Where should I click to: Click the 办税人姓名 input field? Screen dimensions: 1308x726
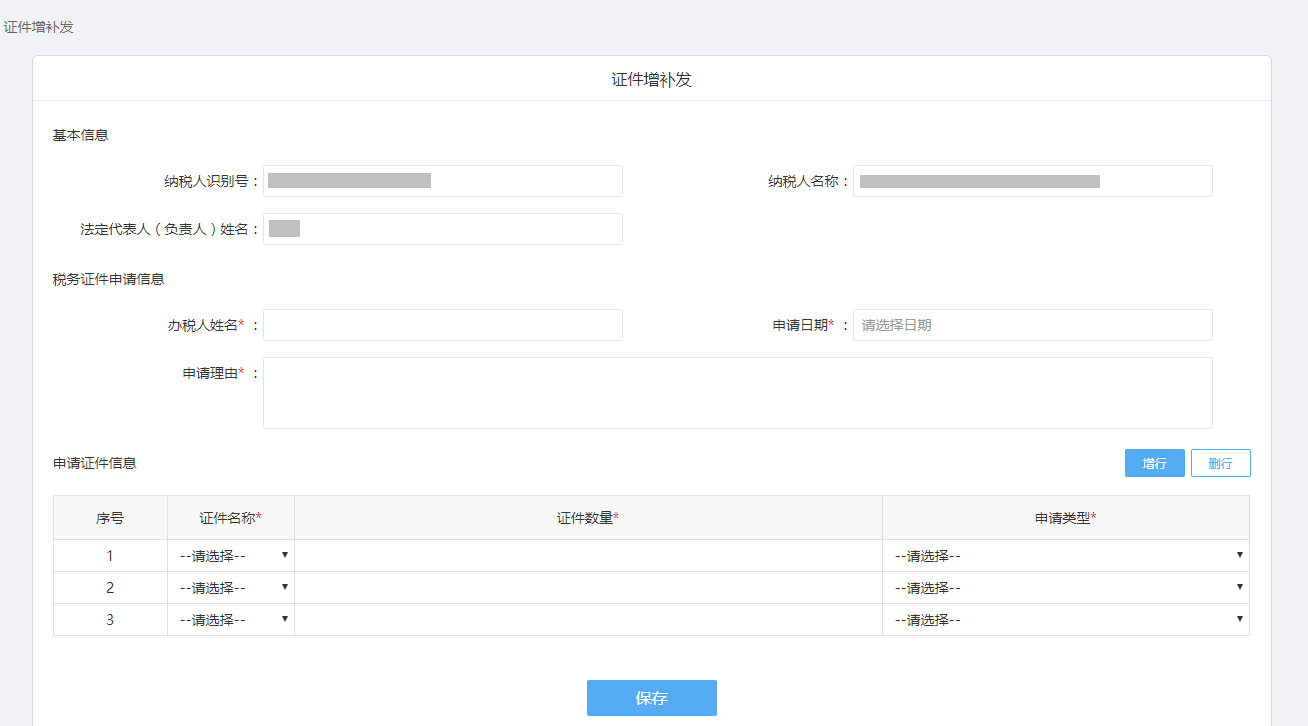[442, 325]
